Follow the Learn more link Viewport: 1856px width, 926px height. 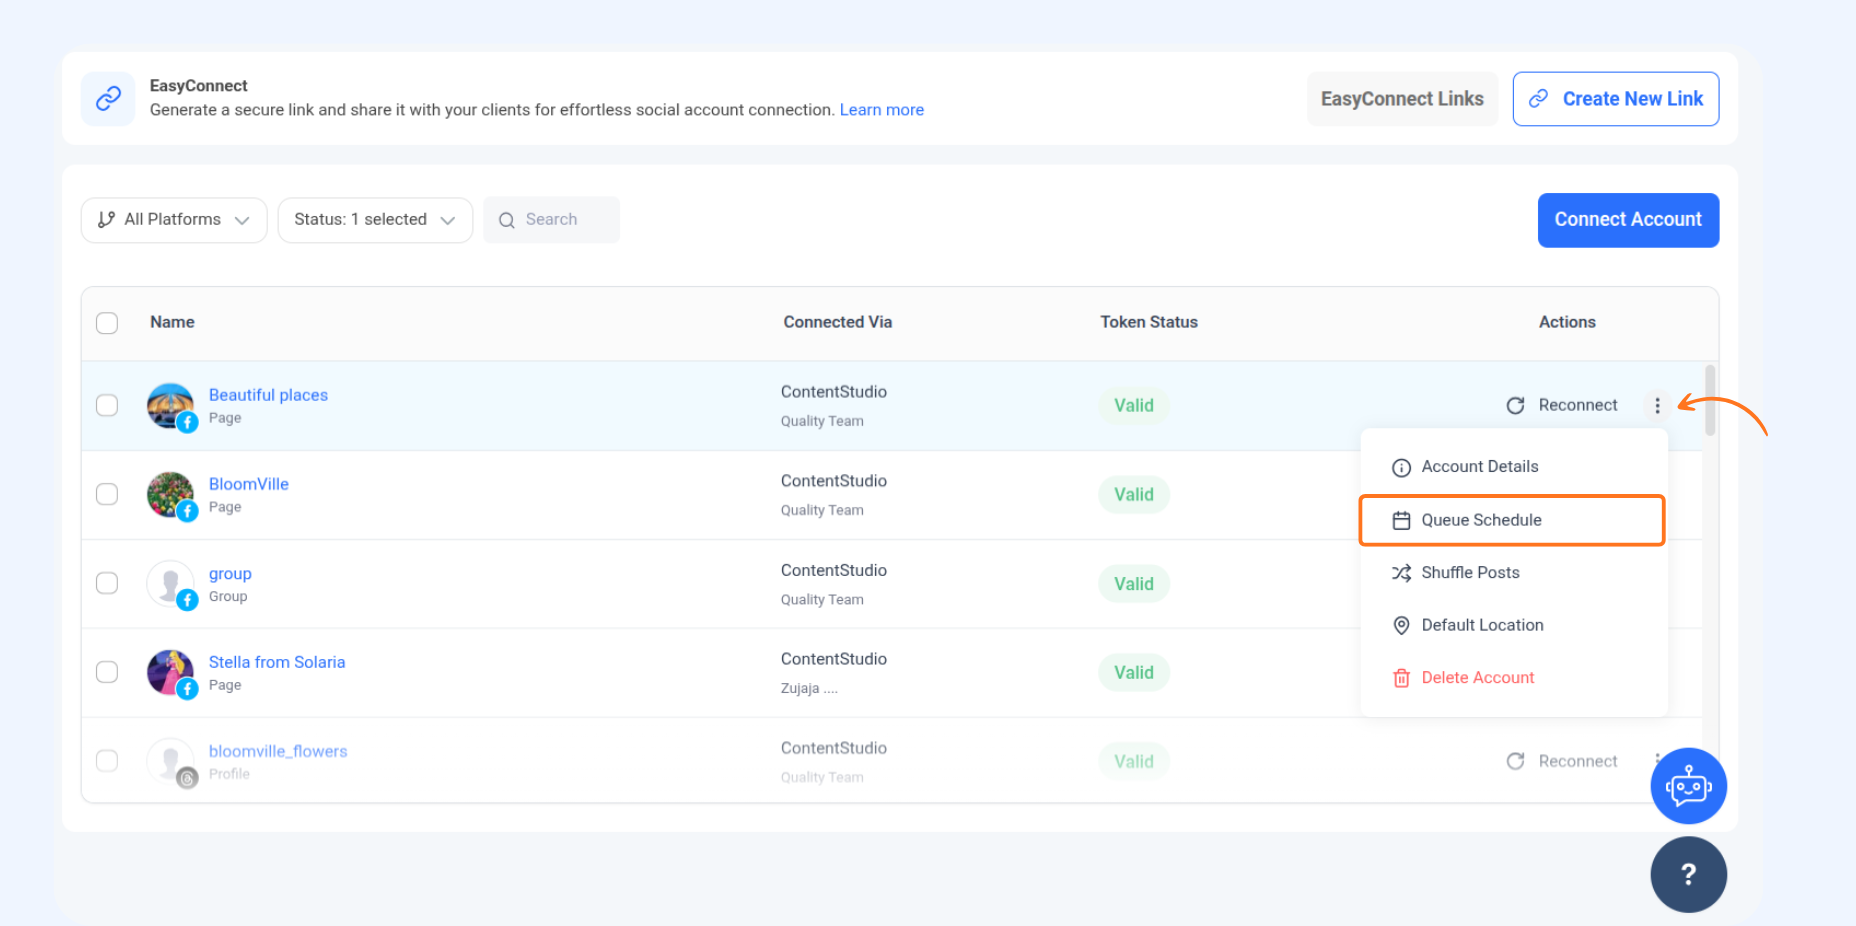tap(881, 110)
